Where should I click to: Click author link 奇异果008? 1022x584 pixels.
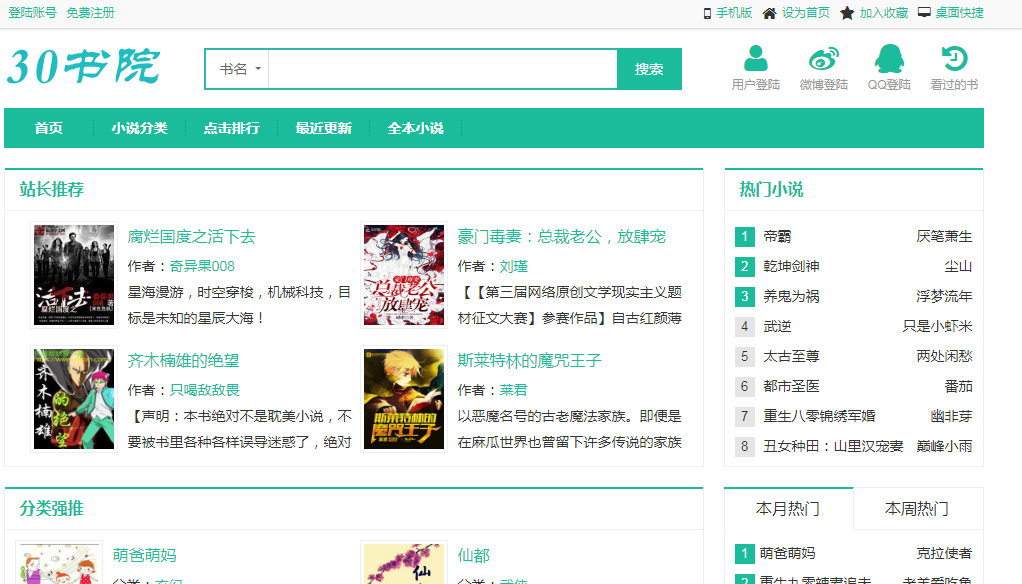point(202,266)
